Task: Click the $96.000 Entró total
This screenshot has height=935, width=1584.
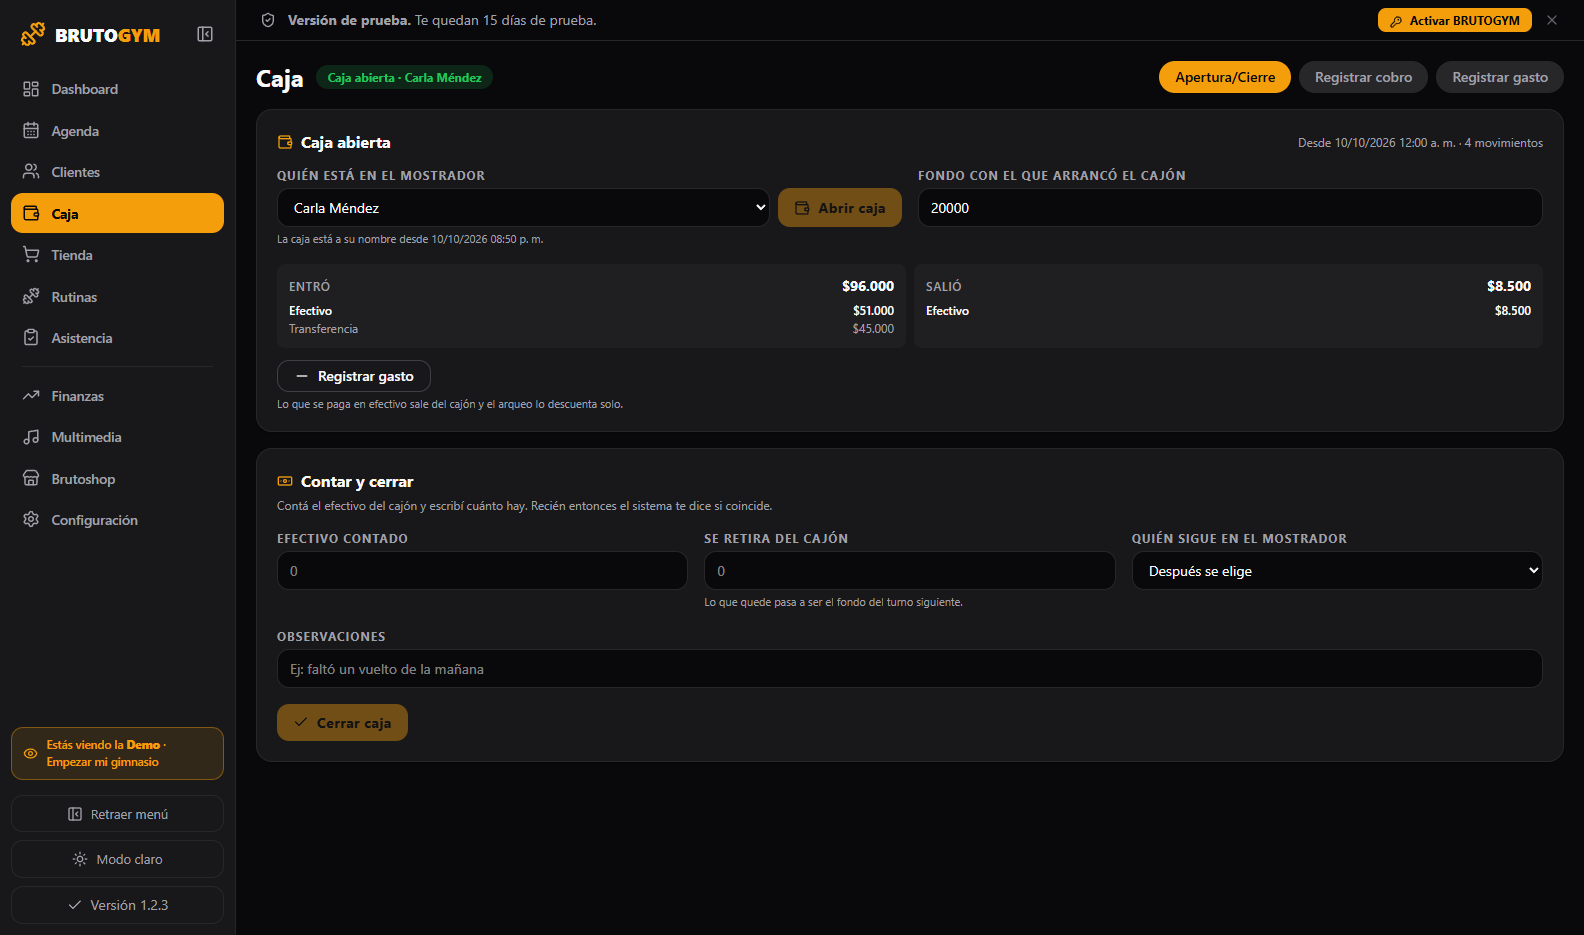Action: [868, 286]
